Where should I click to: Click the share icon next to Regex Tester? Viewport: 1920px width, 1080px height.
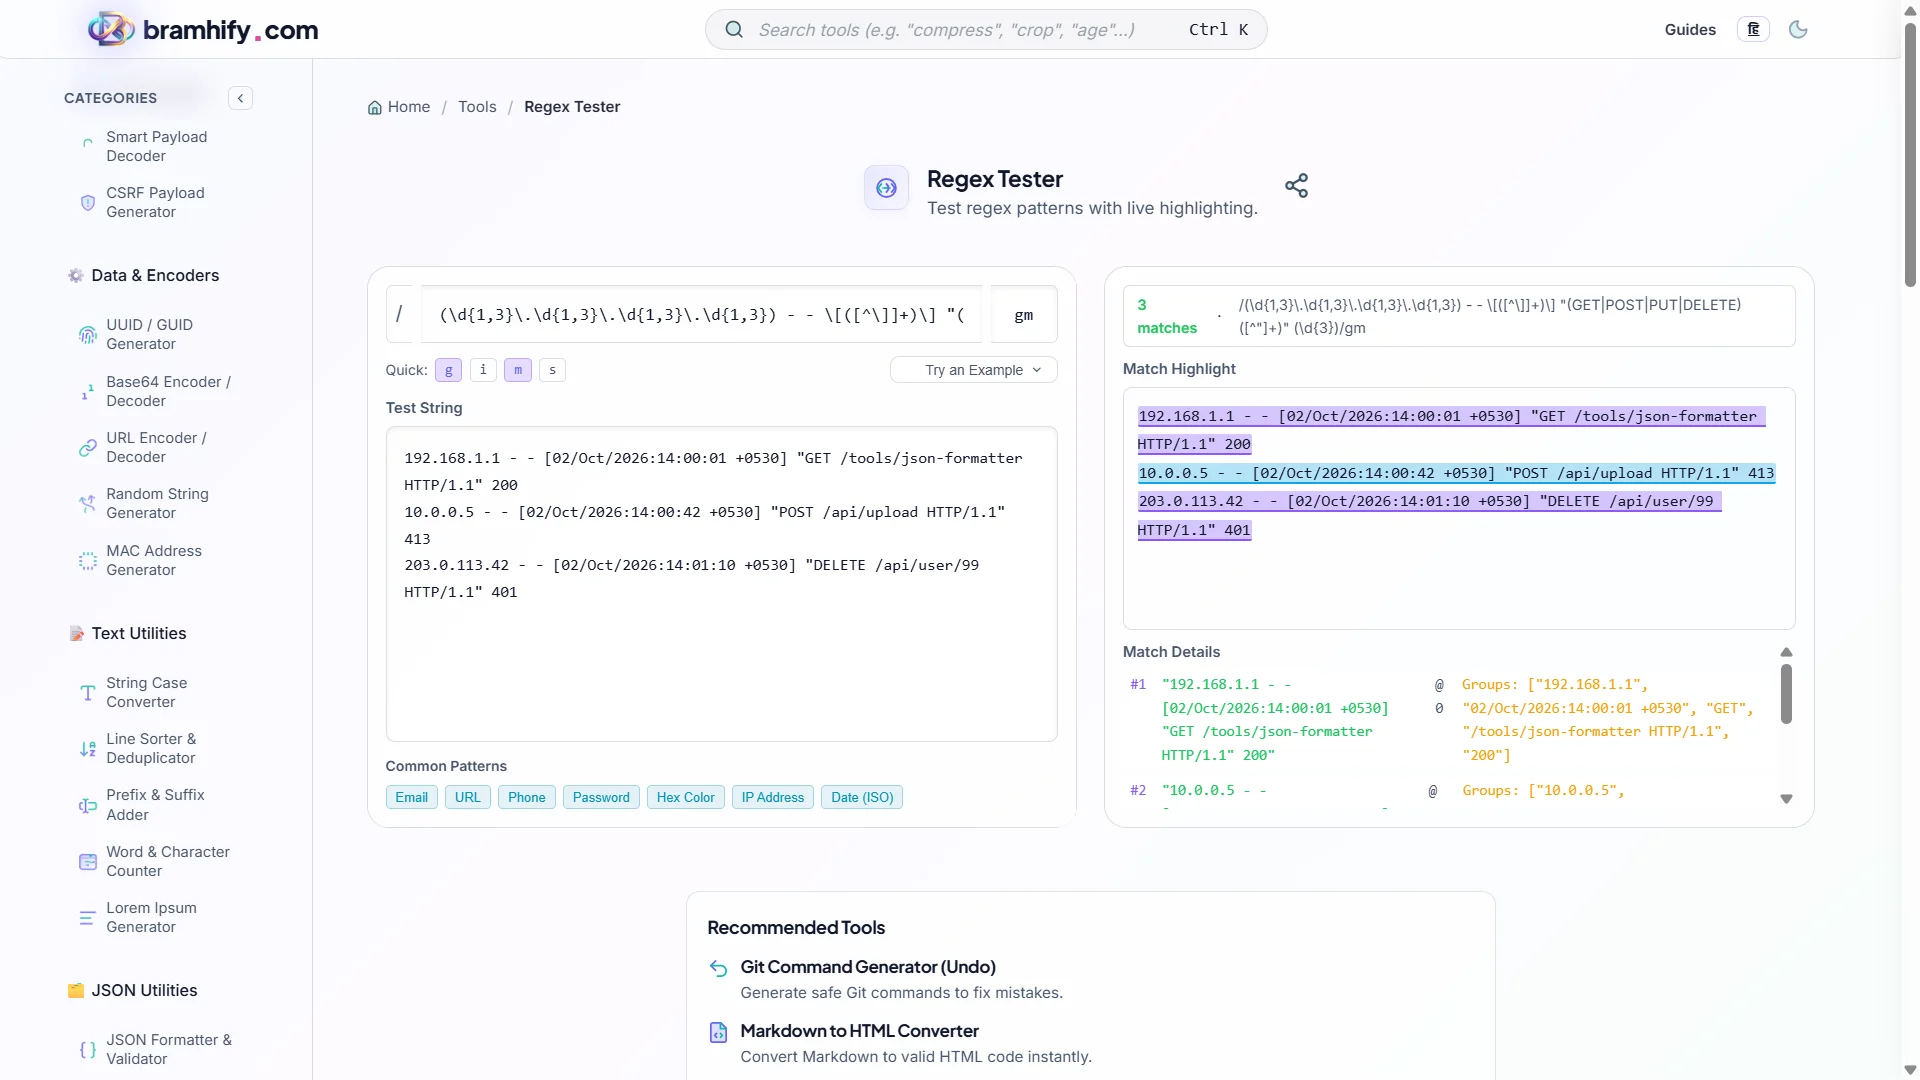(1296, 186)
